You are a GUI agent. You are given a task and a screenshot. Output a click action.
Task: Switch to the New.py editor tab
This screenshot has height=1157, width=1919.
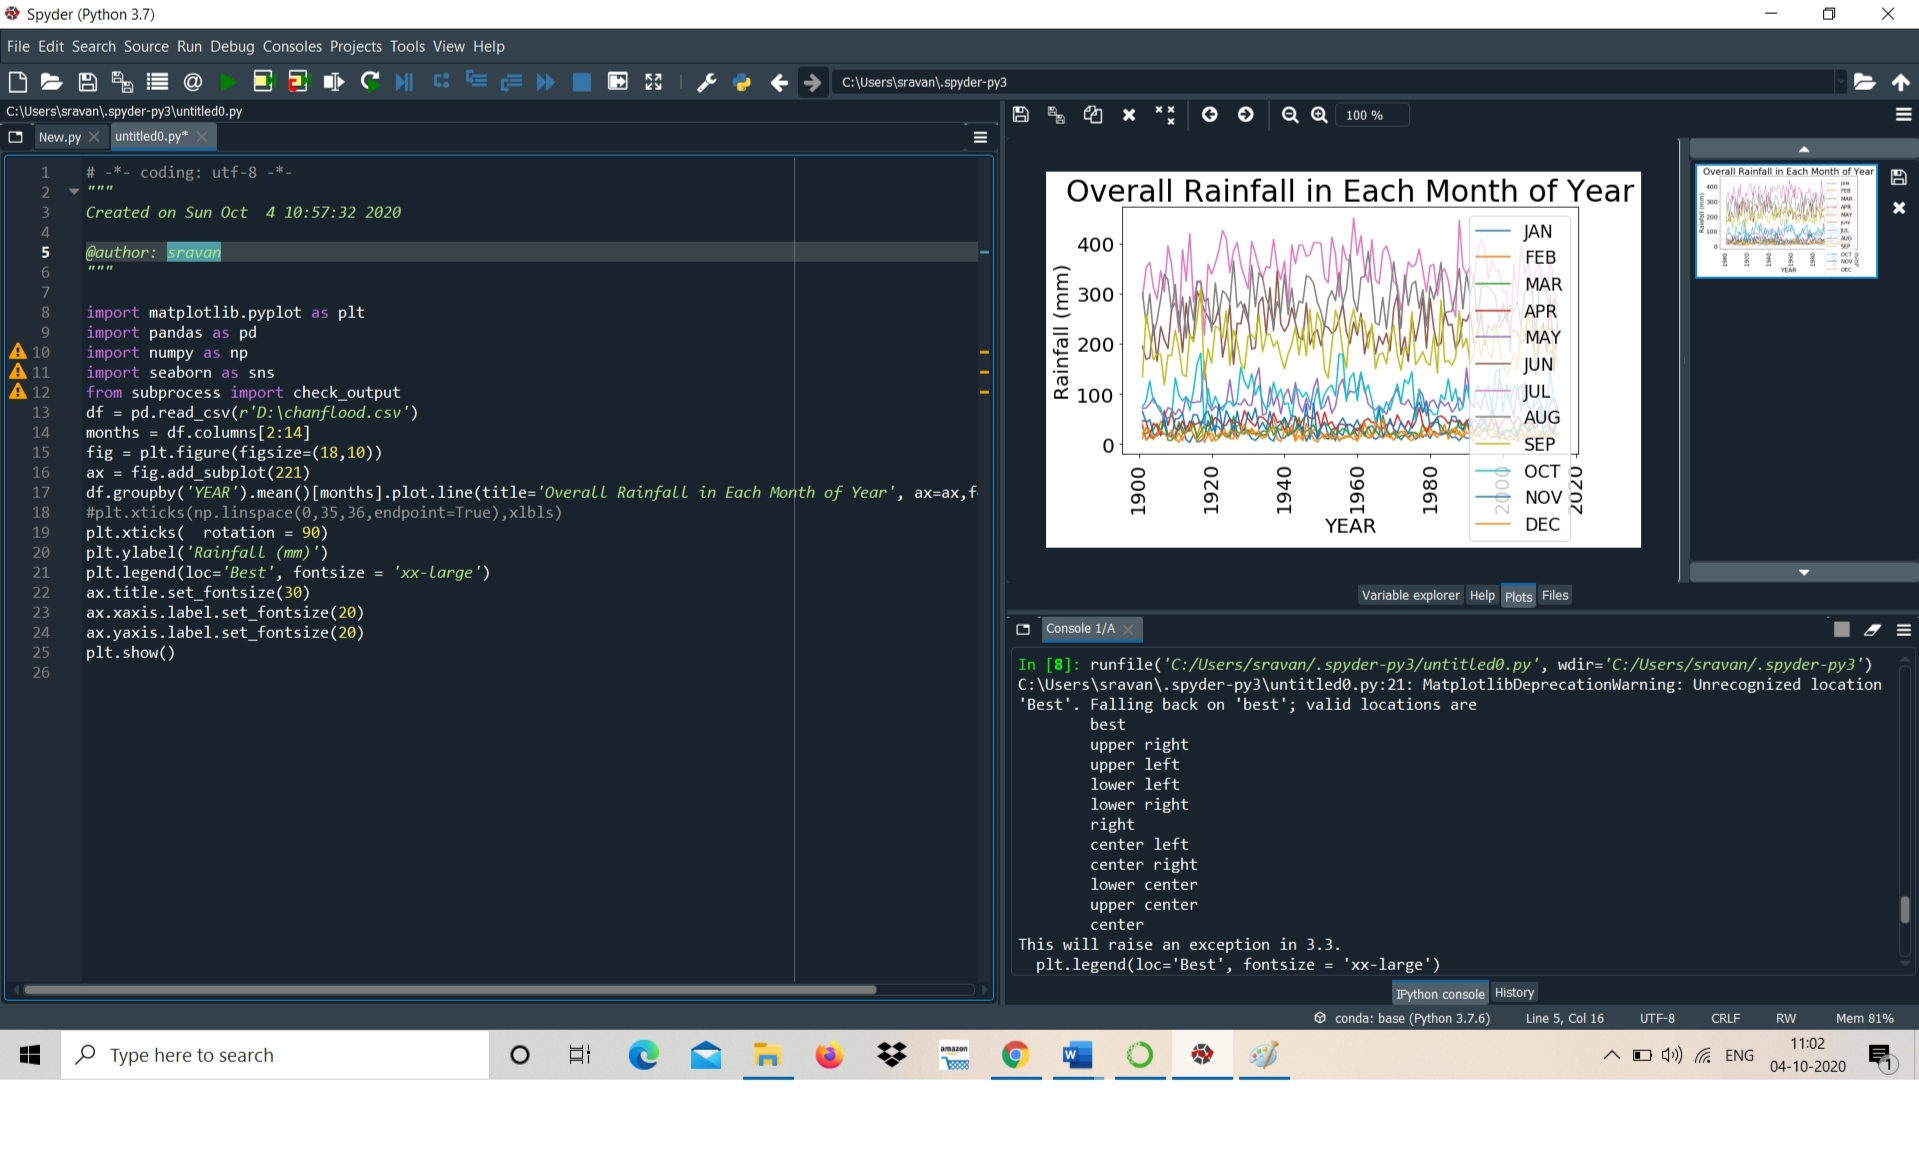coord(59,137)
